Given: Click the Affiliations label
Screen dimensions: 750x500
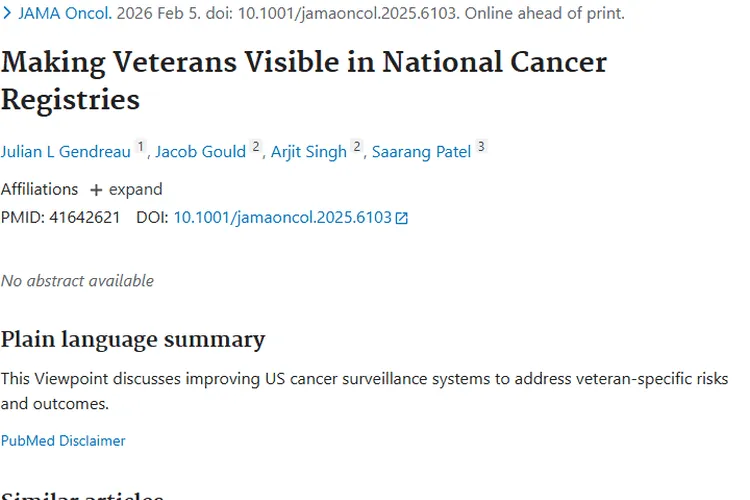Looking at the screenshot, I should (39, 189).
